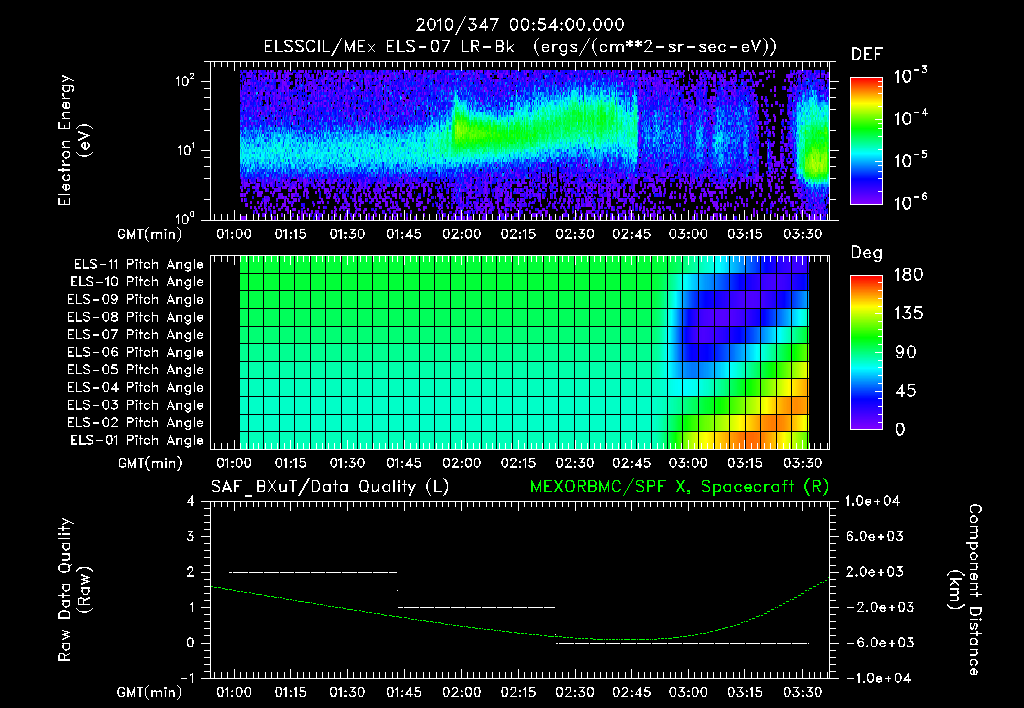
Task: Click the ELS-02 Pitch Angle row label
Action: point(136,423)
